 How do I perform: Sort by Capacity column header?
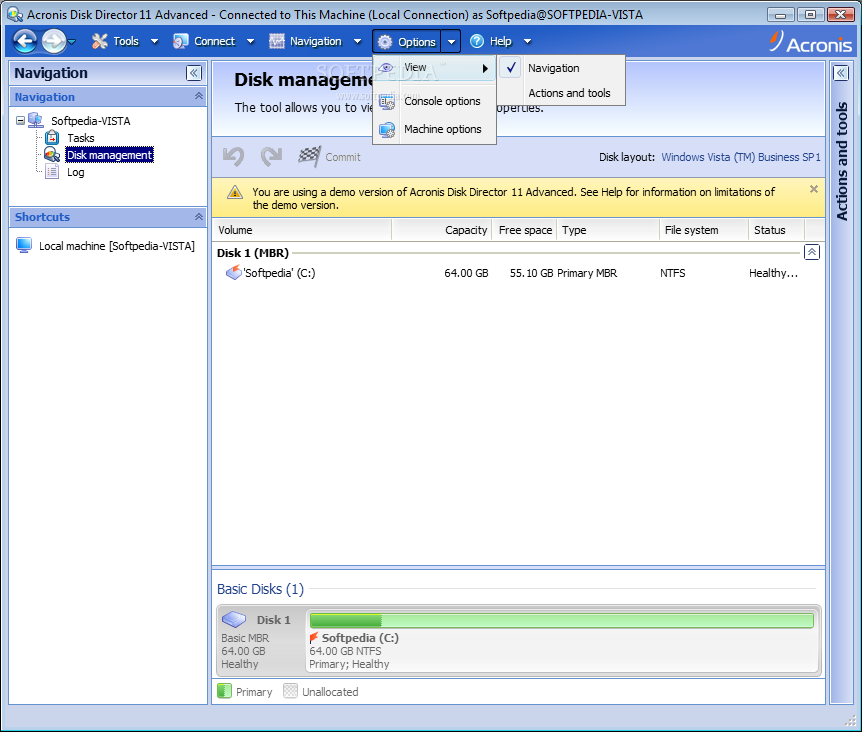click(442, 230)
